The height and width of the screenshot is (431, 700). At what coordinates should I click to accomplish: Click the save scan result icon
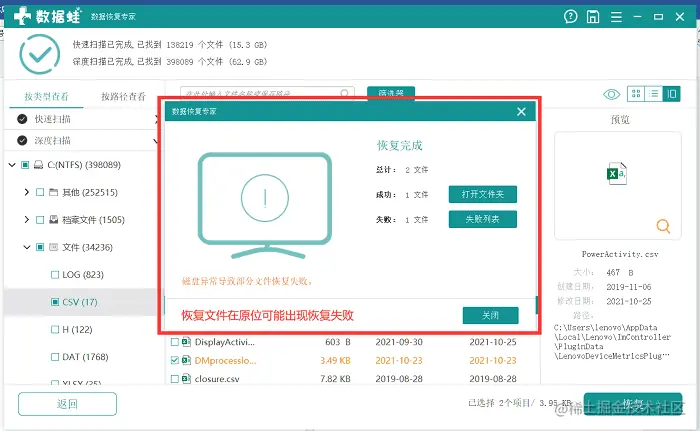pos(593,17)
